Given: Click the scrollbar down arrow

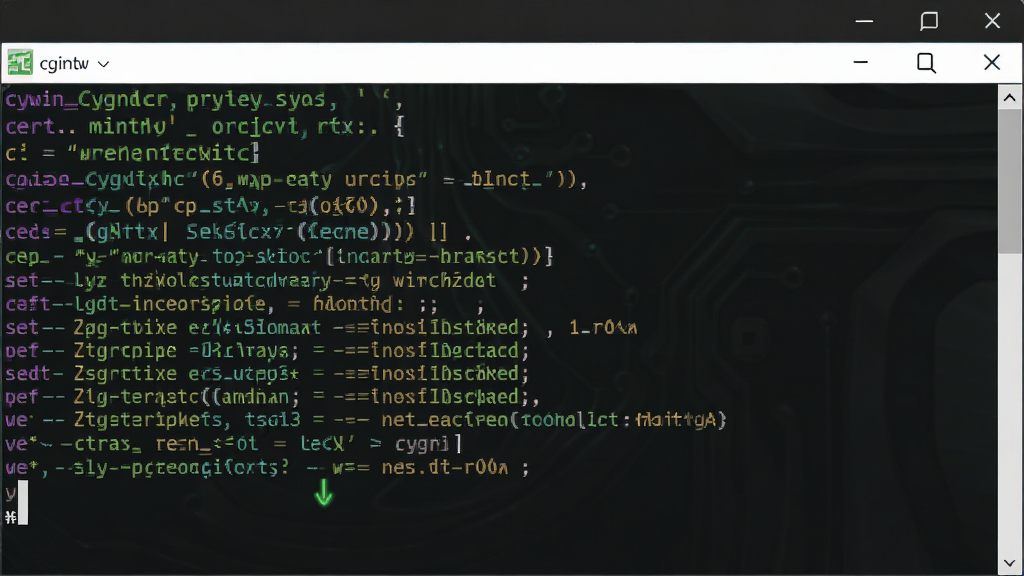Looking at the screenshot, I should [1010, 562].
